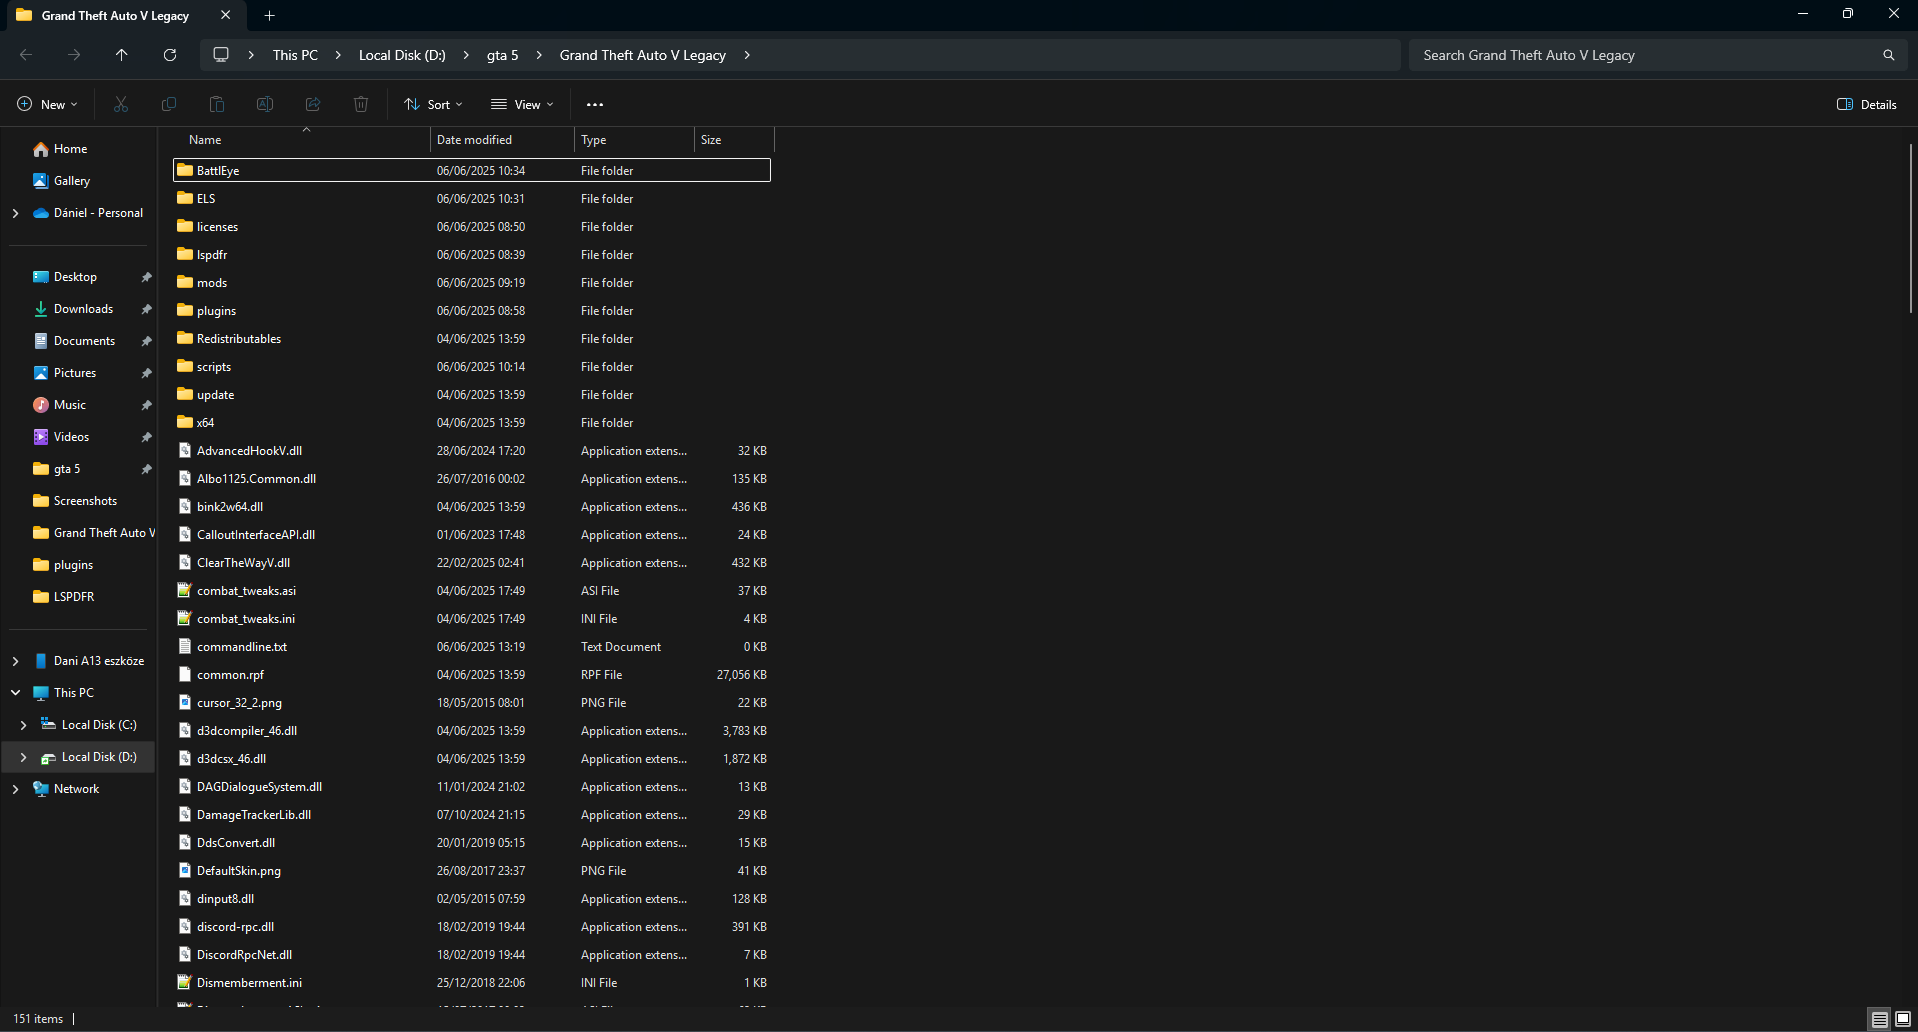Select the AdvancedHookV.dll file icon
Image resolution: width=1918 pixels, height=1032 pixels.
point(185,450)
